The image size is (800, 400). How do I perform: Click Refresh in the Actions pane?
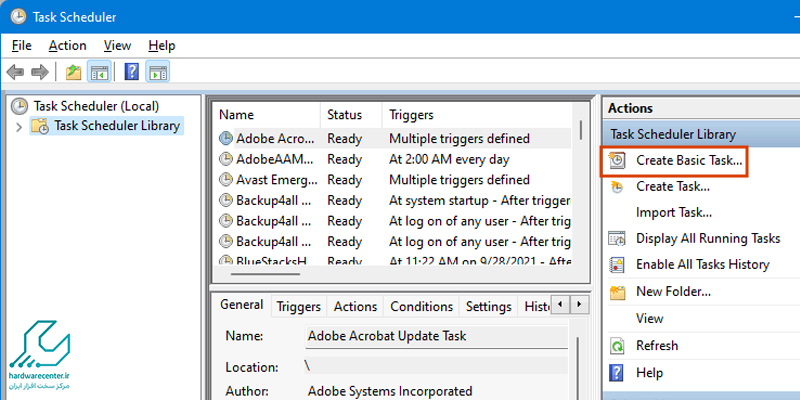click(x=657, y=345)
